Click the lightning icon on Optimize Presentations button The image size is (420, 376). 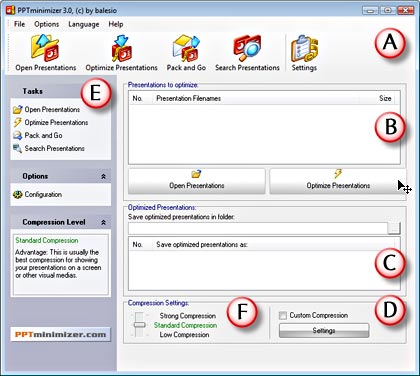click(338, 174)
